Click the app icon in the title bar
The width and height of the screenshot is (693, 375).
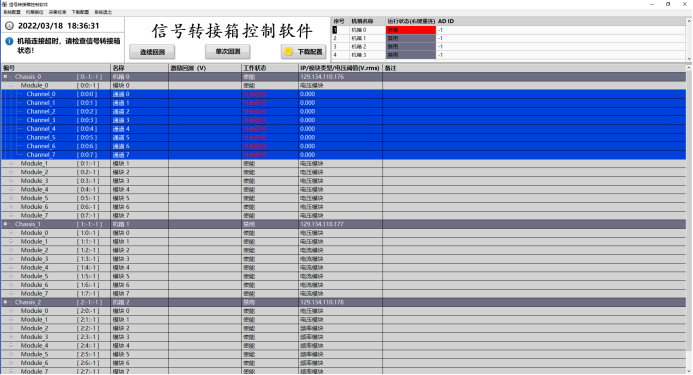pos(5,4)
